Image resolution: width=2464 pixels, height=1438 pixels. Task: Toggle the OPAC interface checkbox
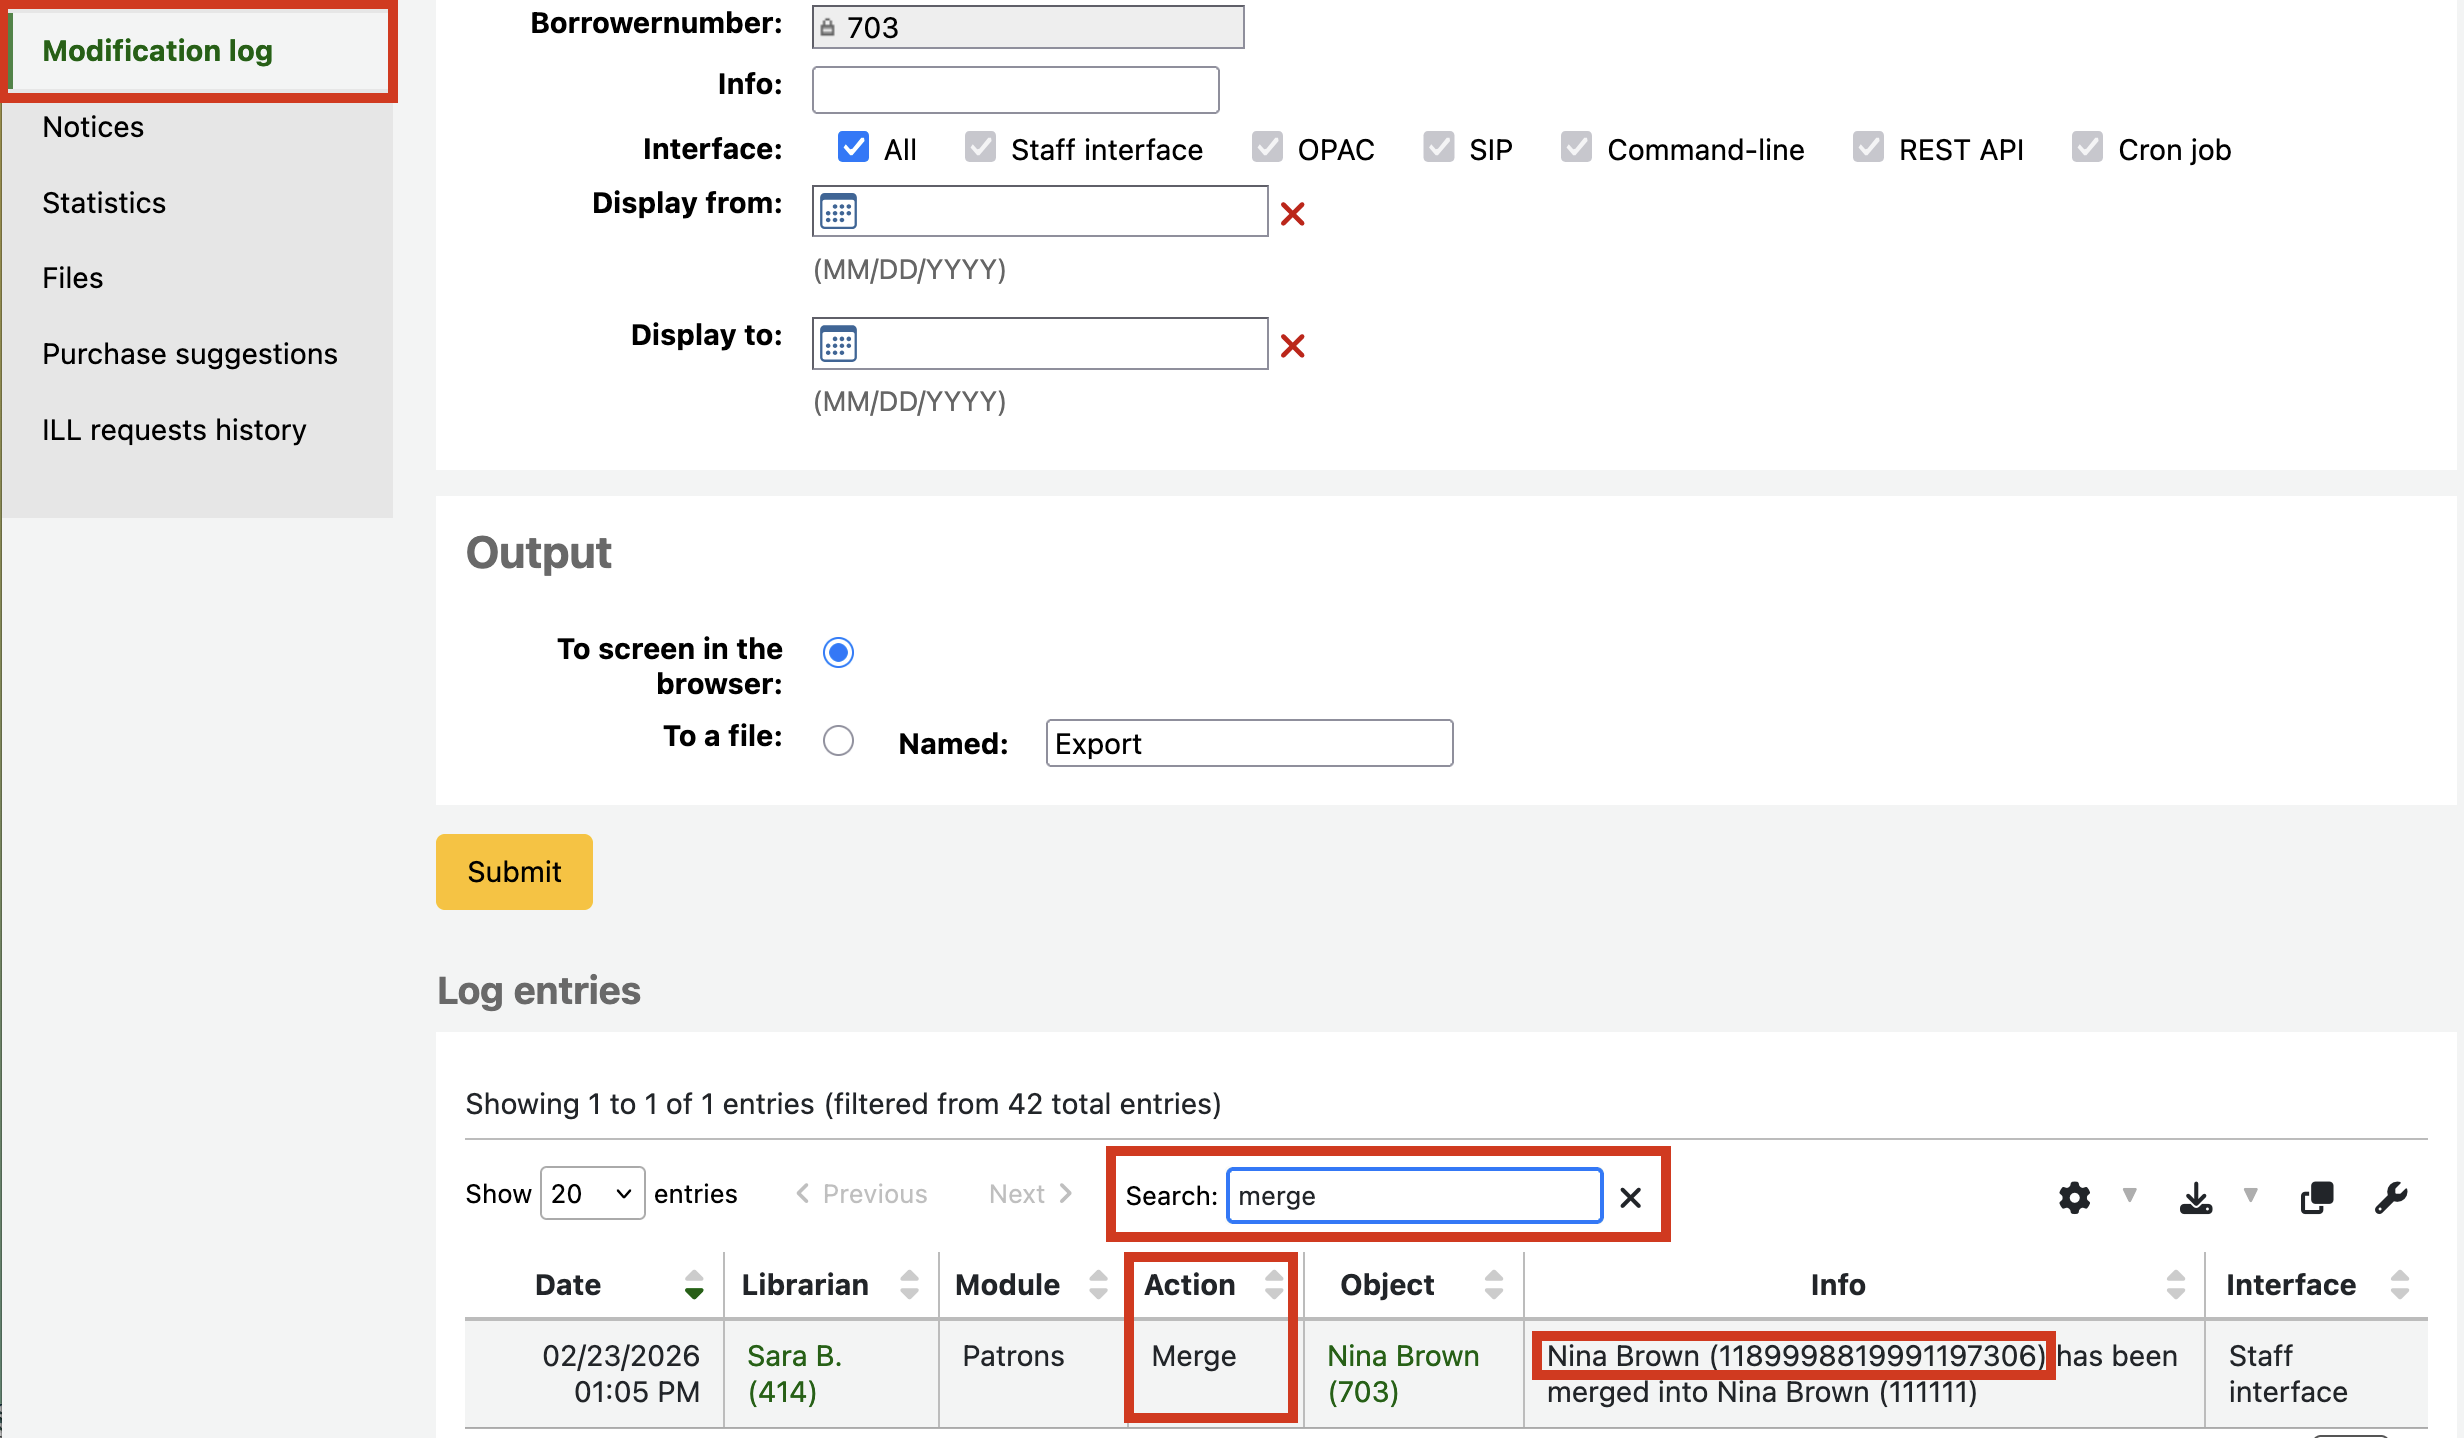point(1267,148)
